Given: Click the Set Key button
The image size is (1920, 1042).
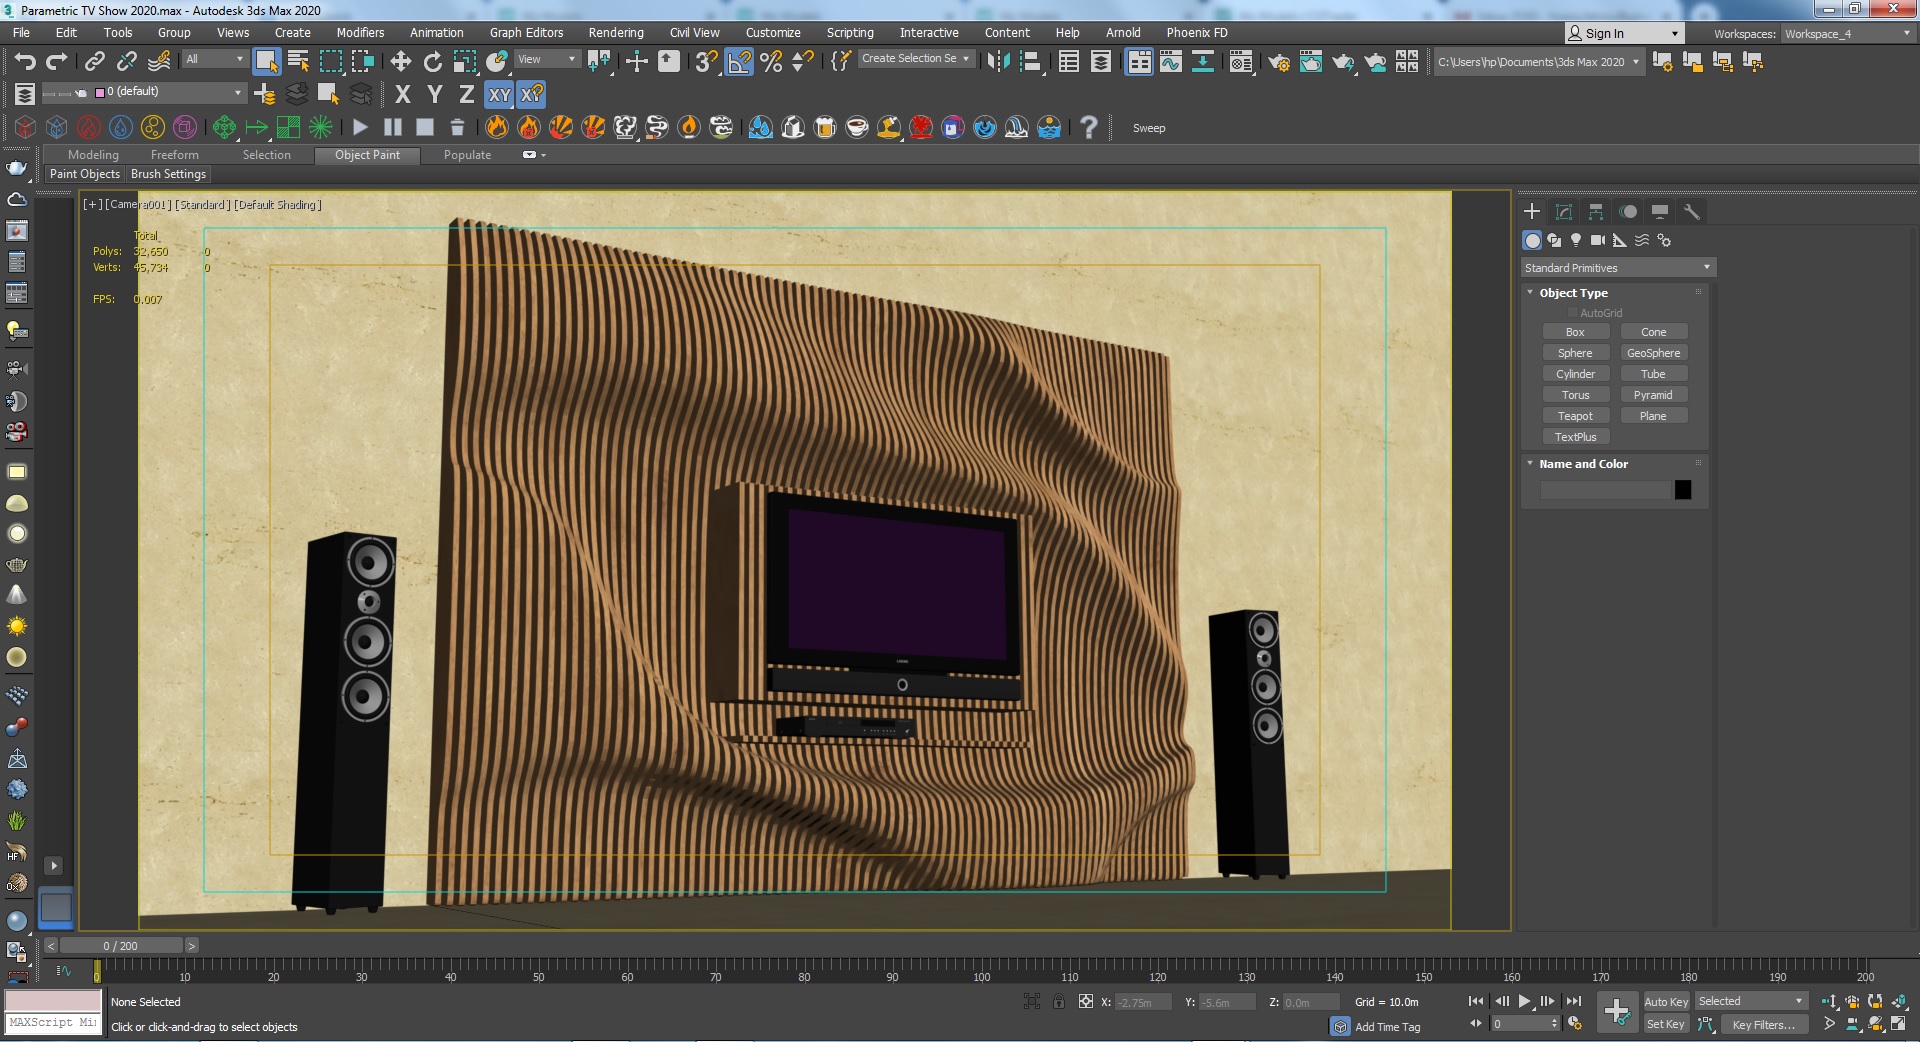Looking at the screenshot, I should [x=1665, y=1024].
